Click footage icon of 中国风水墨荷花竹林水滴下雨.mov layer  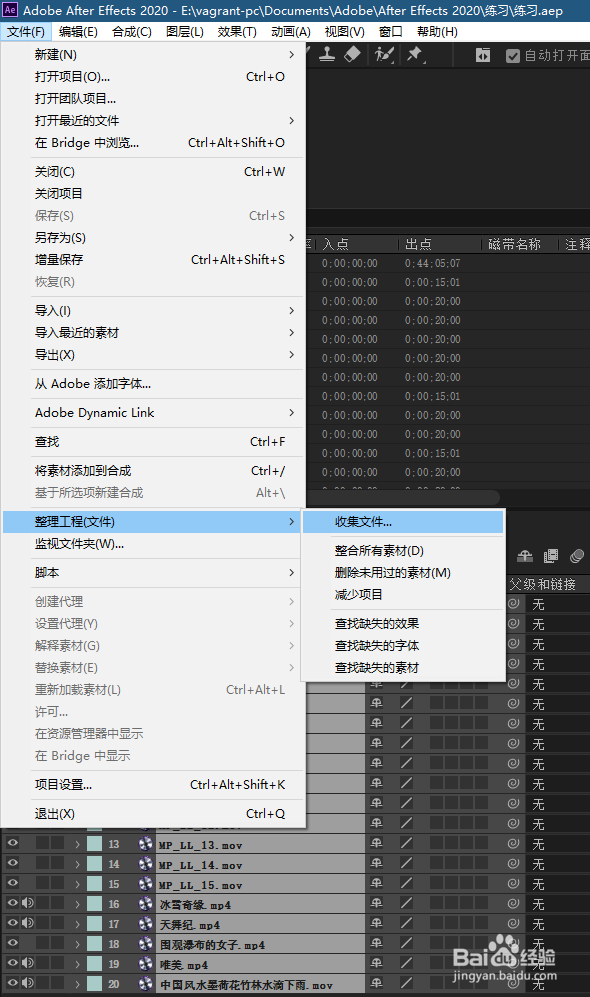(x=146, y=984)
